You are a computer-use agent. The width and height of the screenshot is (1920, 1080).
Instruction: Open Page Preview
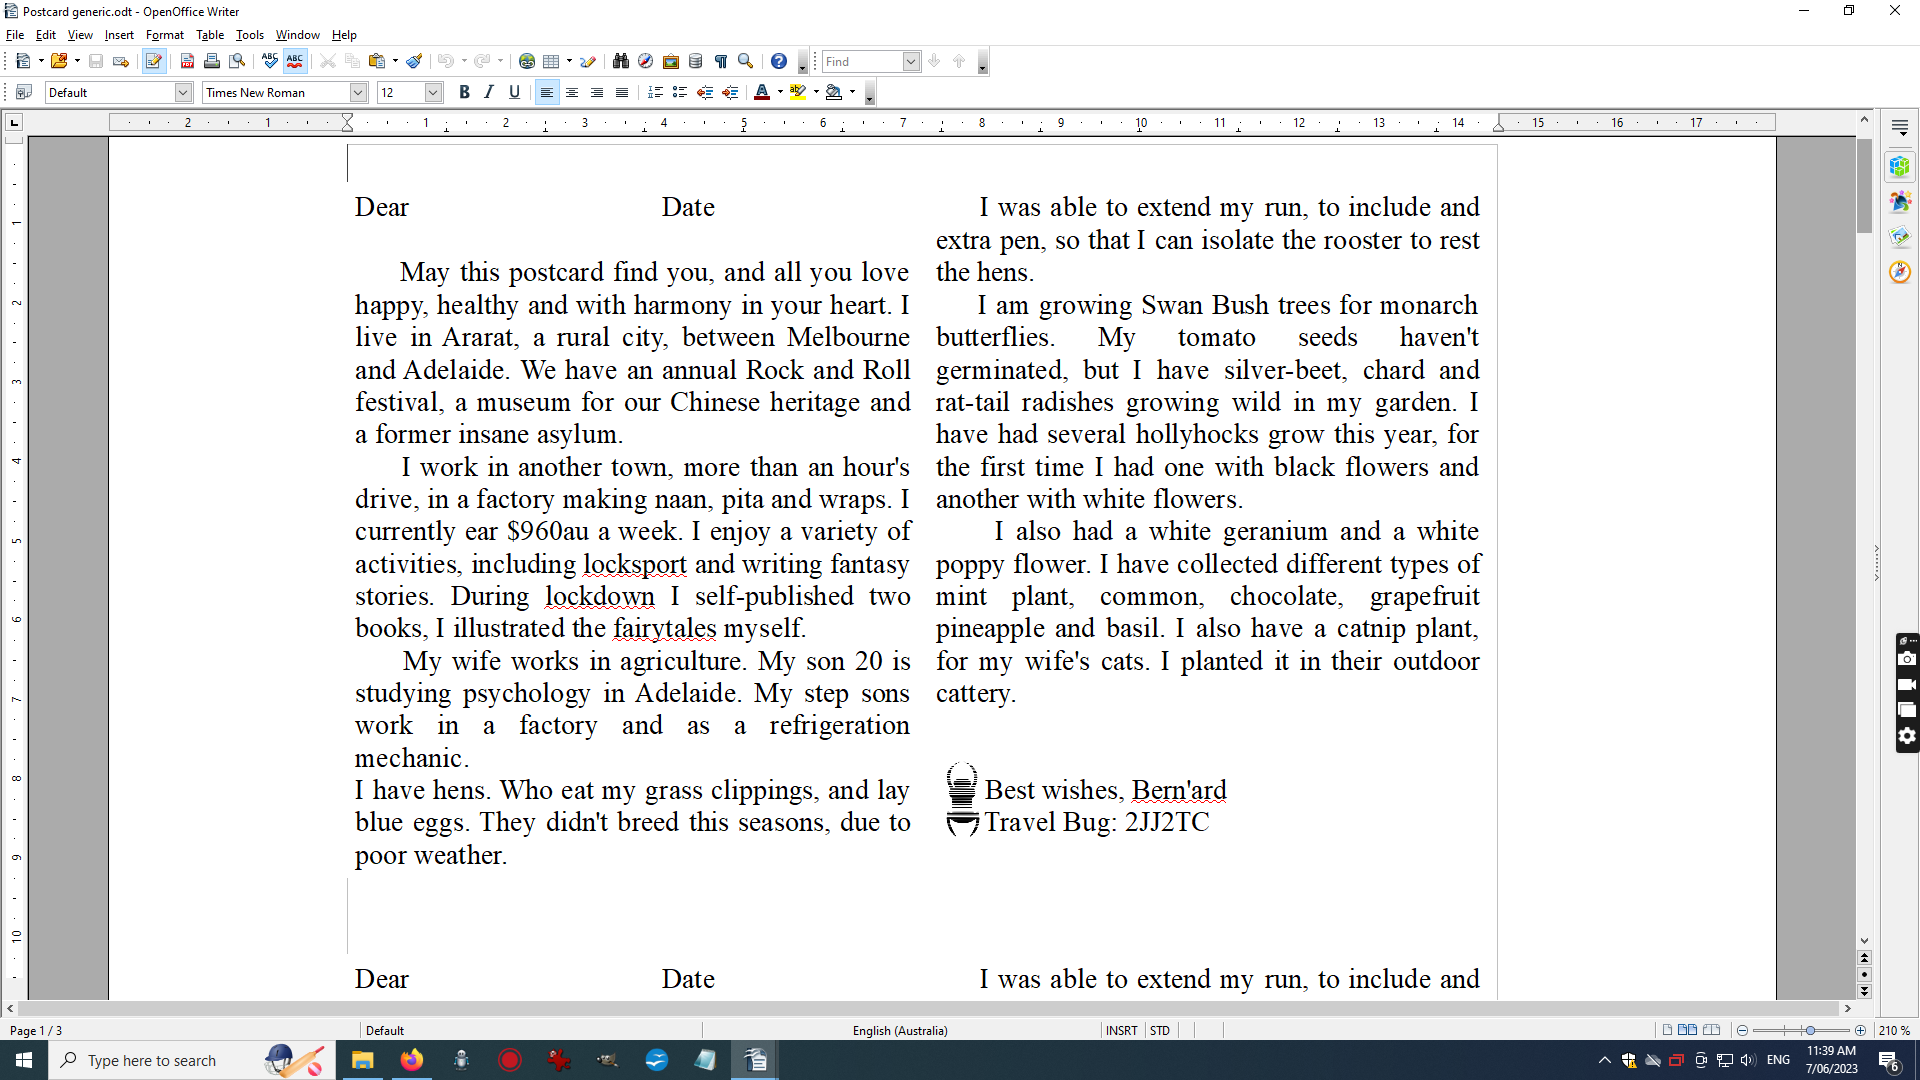click(237, 61)
